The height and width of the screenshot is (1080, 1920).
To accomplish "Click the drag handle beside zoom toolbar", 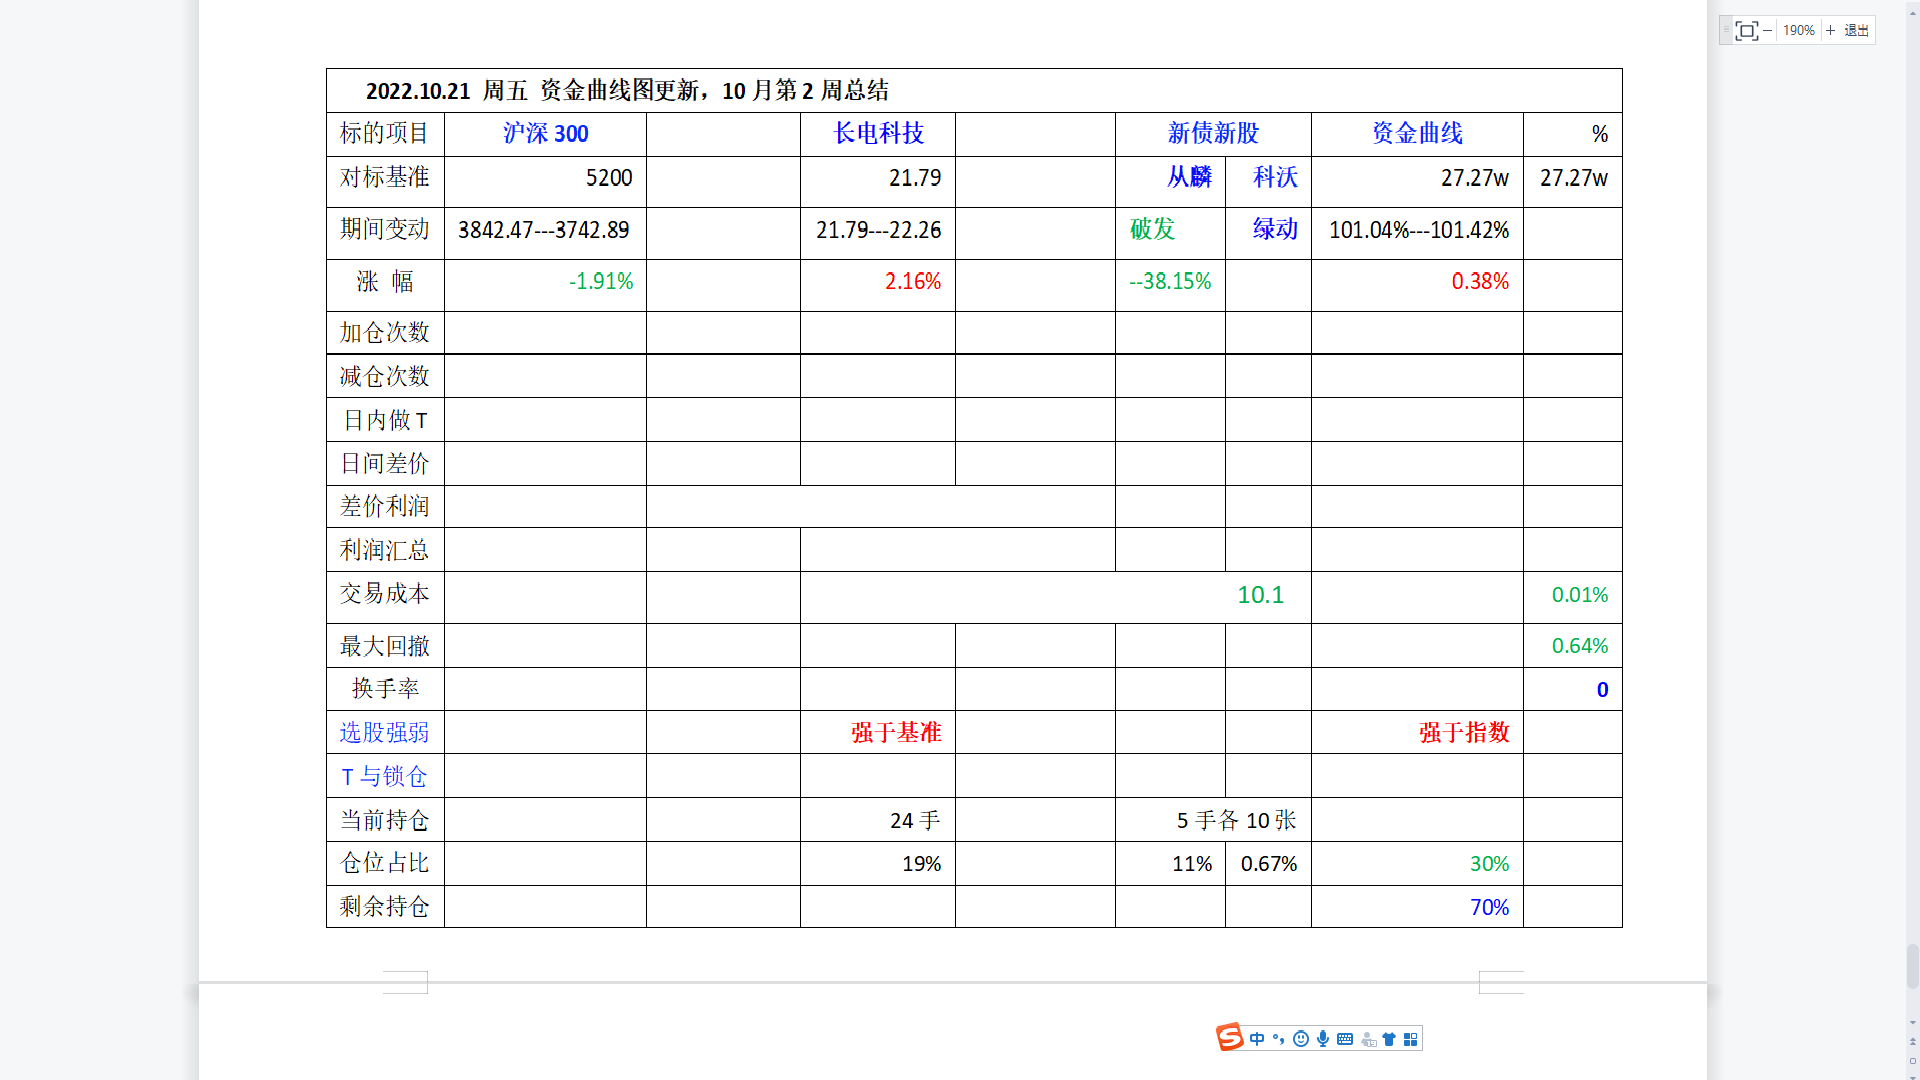I will [x=1726, y=29].
